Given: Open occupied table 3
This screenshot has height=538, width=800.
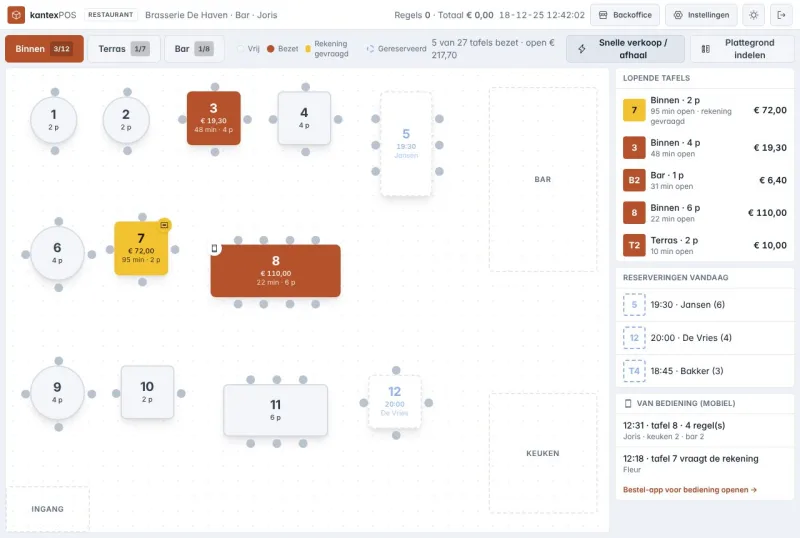Looking at the screenshot, I should coord(214,118).
